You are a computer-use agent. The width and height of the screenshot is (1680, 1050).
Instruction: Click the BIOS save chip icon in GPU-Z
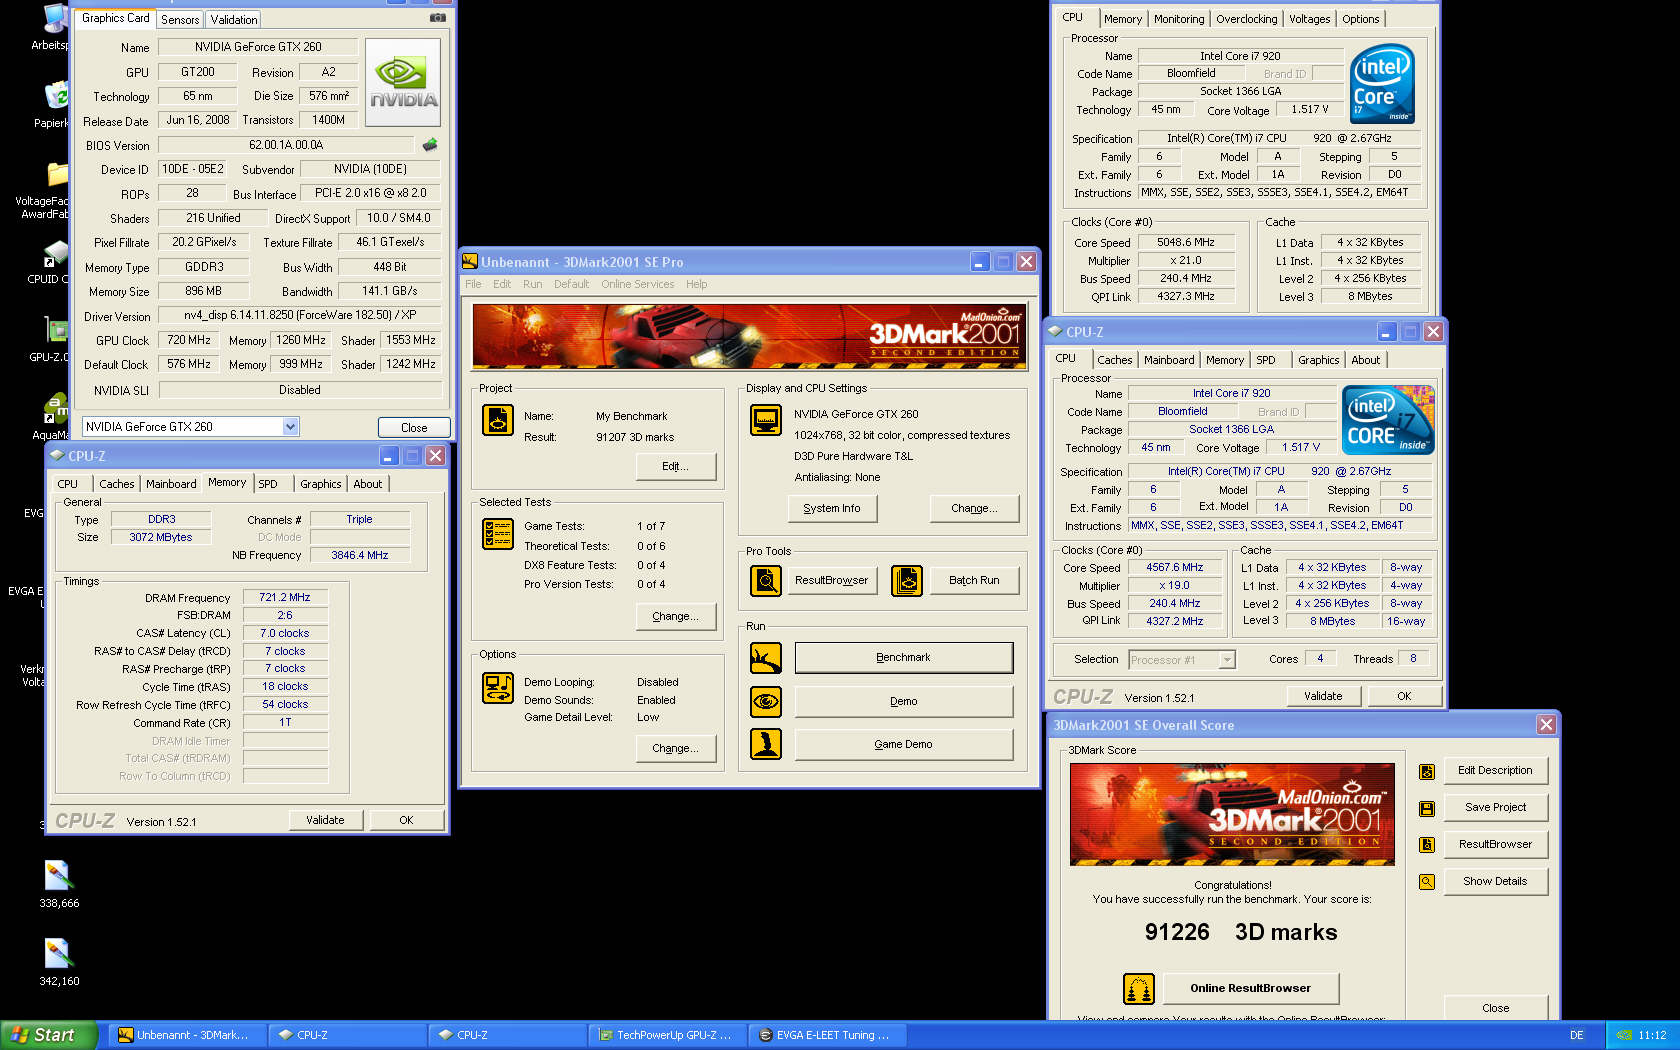[x=430, y=145]
